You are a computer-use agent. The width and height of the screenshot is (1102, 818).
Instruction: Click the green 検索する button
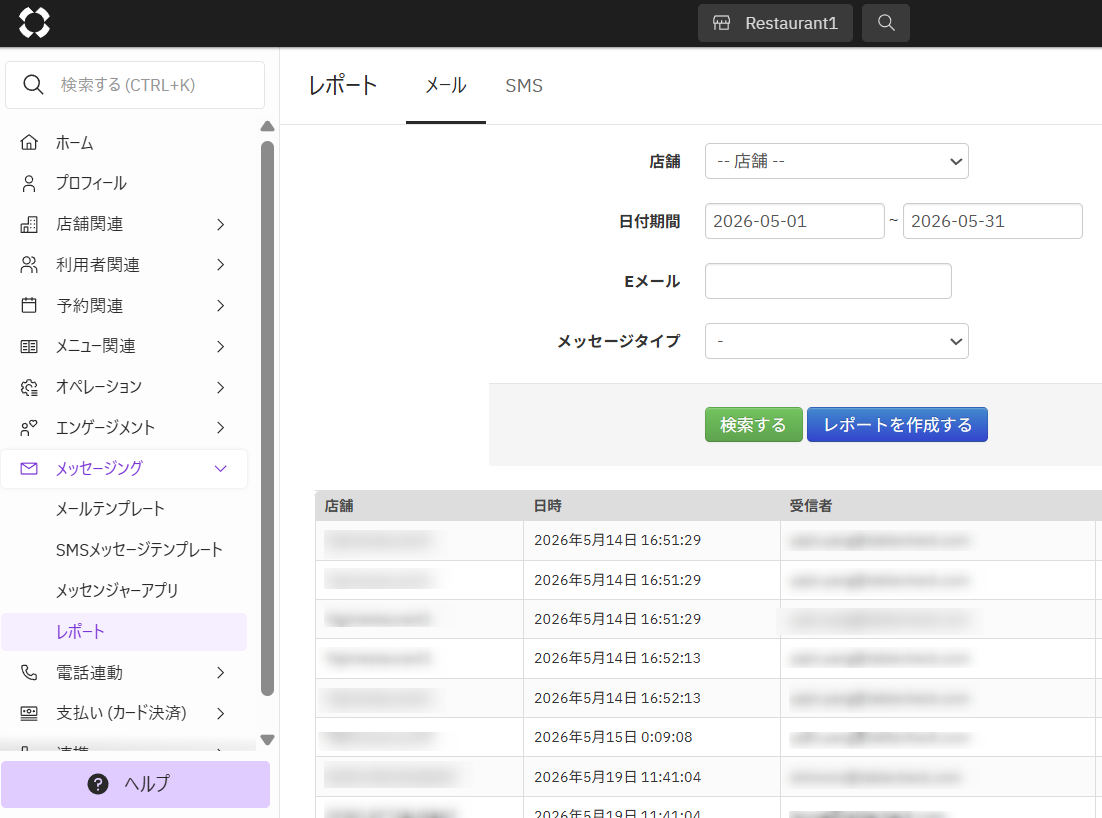click(x=753, y=424)
